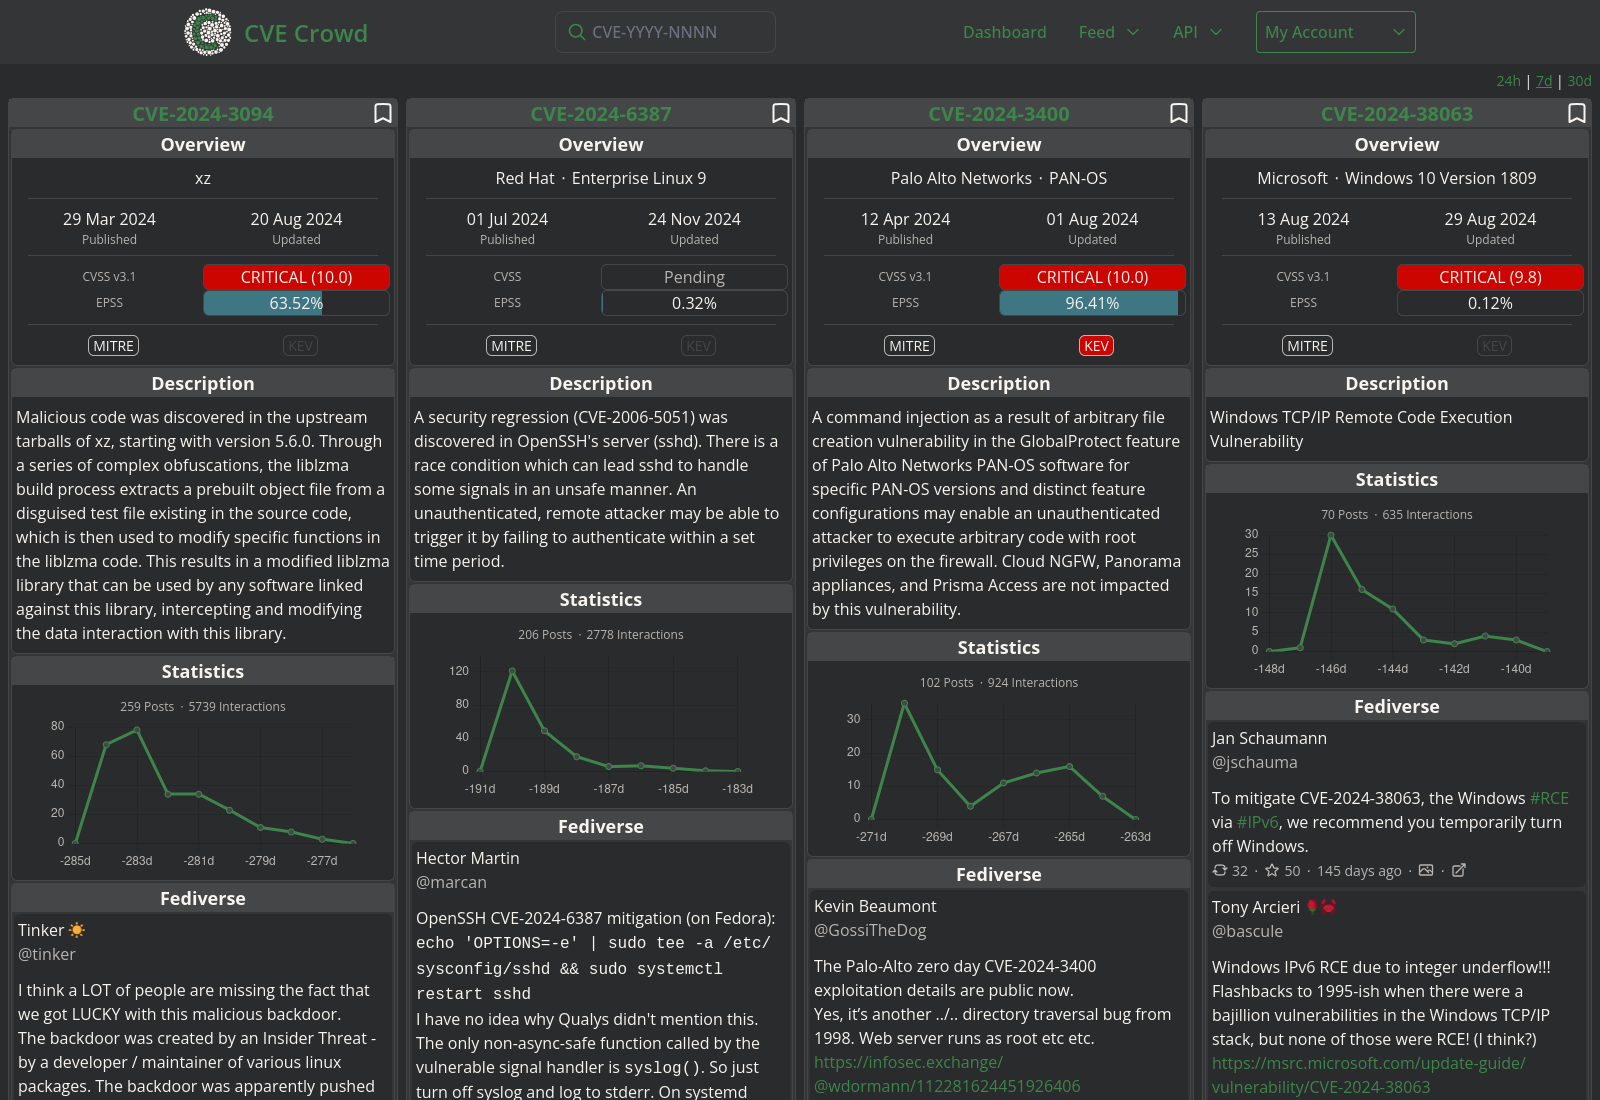Click the 63.52% EPSS bar

pyautogui.click(x=296, y=303)
